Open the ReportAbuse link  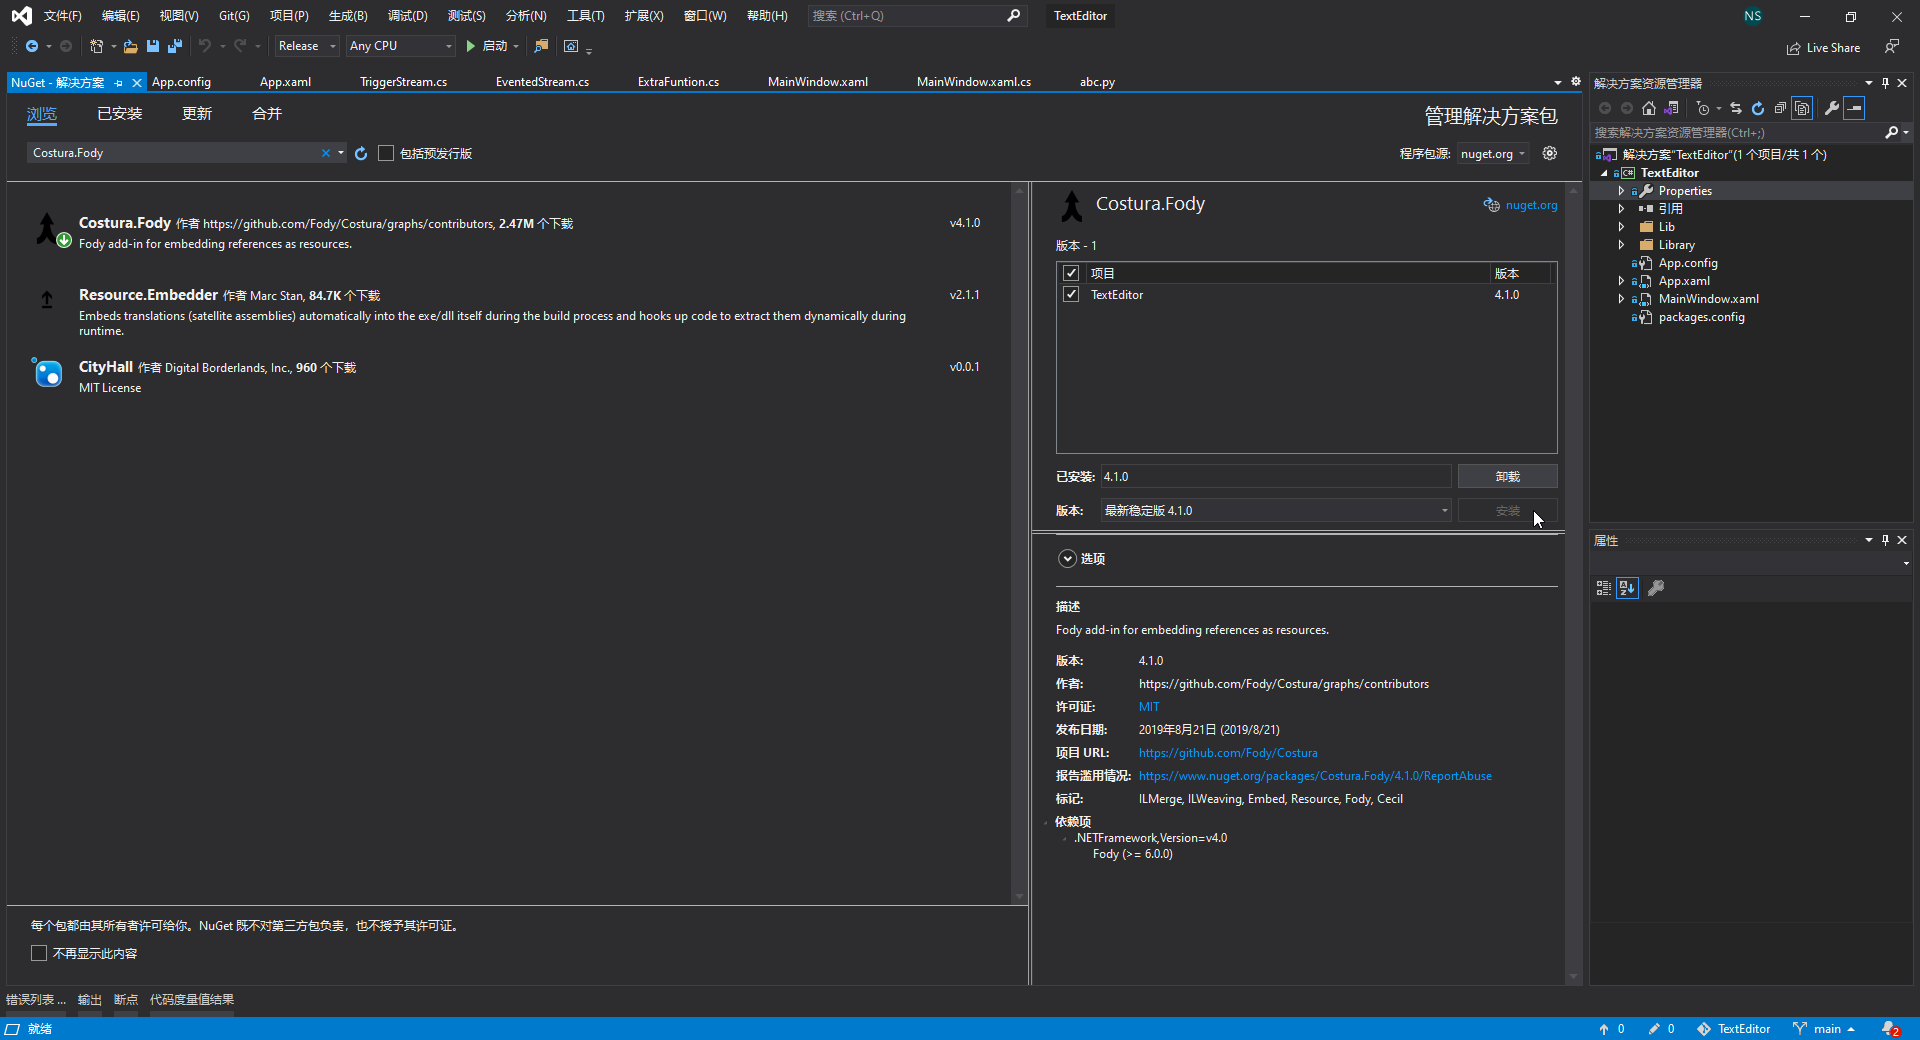(1315, 776)
